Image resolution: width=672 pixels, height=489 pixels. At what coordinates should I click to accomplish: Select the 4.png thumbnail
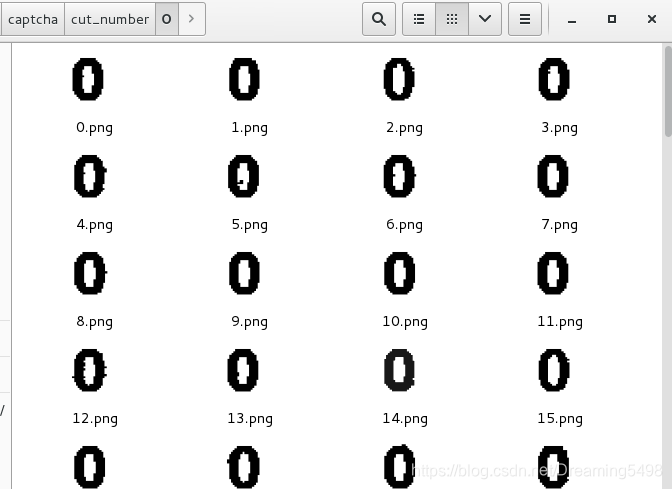pyautogui.click(x=90, y=176)
